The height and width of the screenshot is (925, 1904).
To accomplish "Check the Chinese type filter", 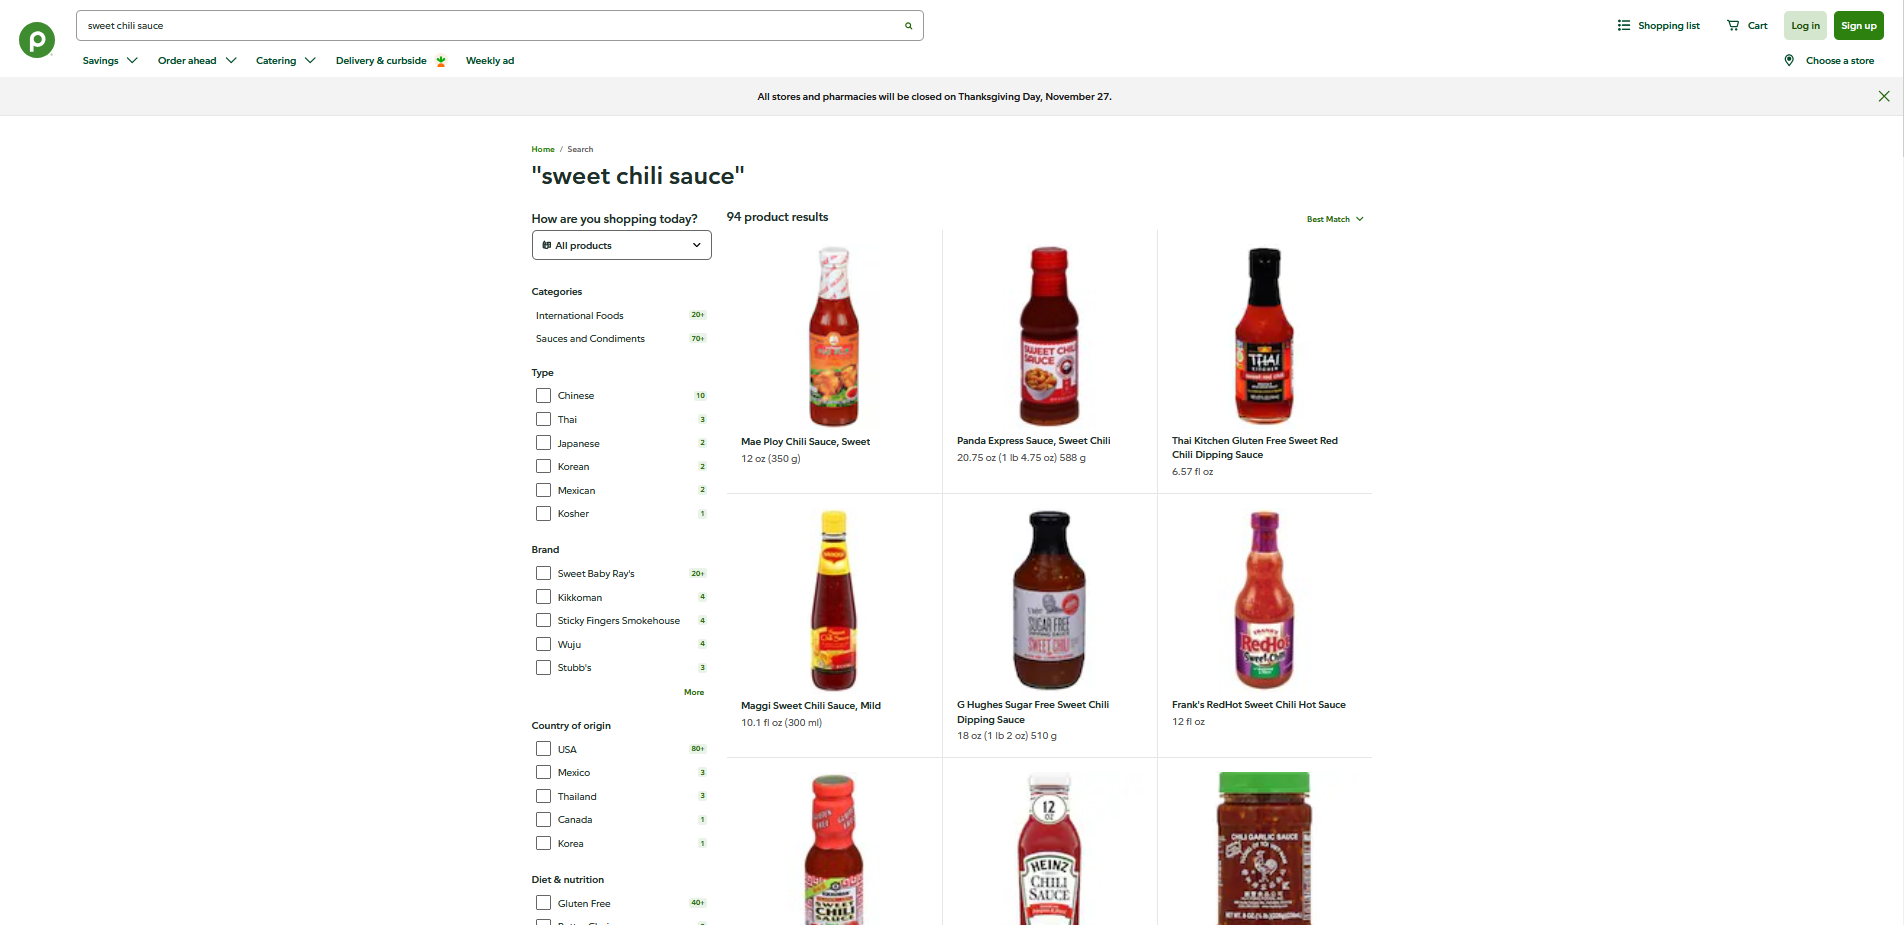I will pyautogui.click(x=543, y=396).
